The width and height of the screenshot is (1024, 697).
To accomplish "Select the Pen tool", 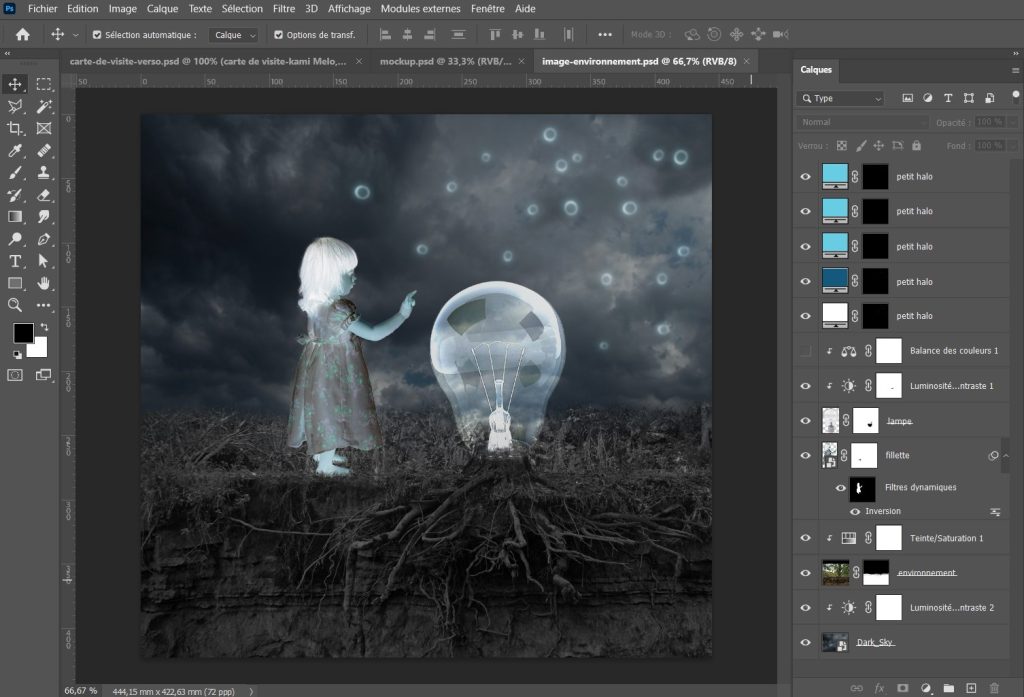I will pyautogui.click(x=44, y=238).
